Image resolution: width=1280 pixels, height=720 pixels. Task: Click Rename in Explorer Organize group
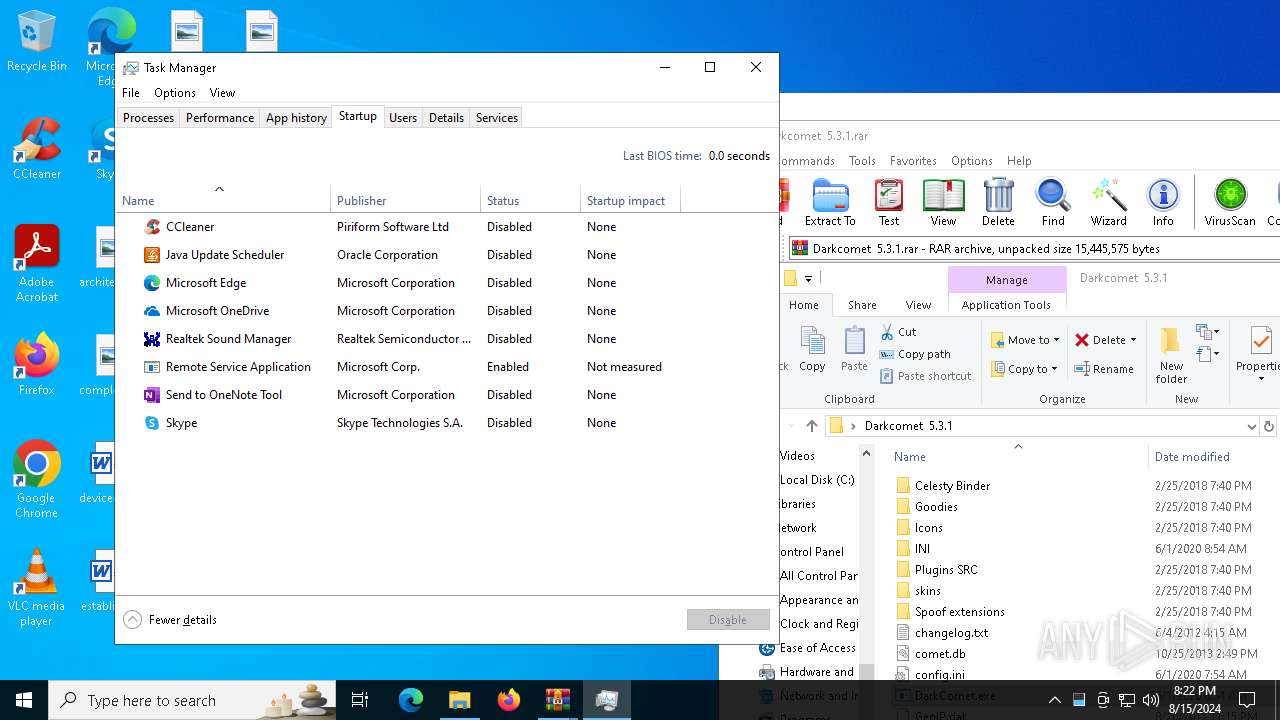(1104, 369)
